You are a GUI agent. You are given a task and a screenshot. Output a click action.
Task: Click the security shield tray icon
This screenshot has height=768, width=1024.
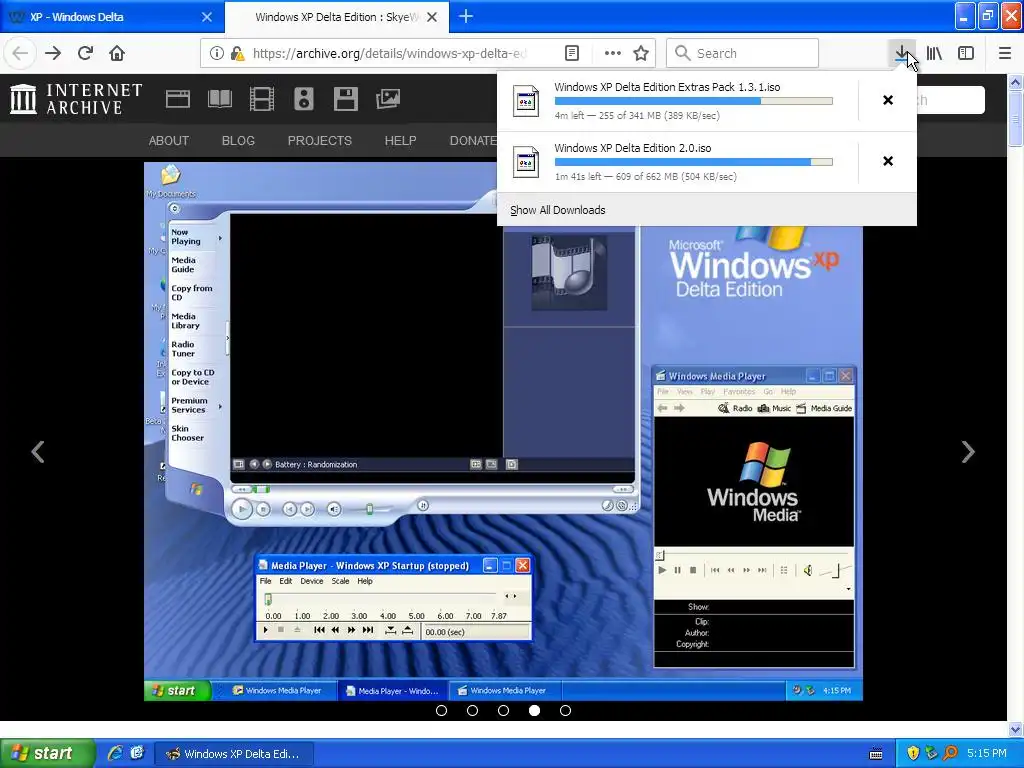(x=913, y=754)
